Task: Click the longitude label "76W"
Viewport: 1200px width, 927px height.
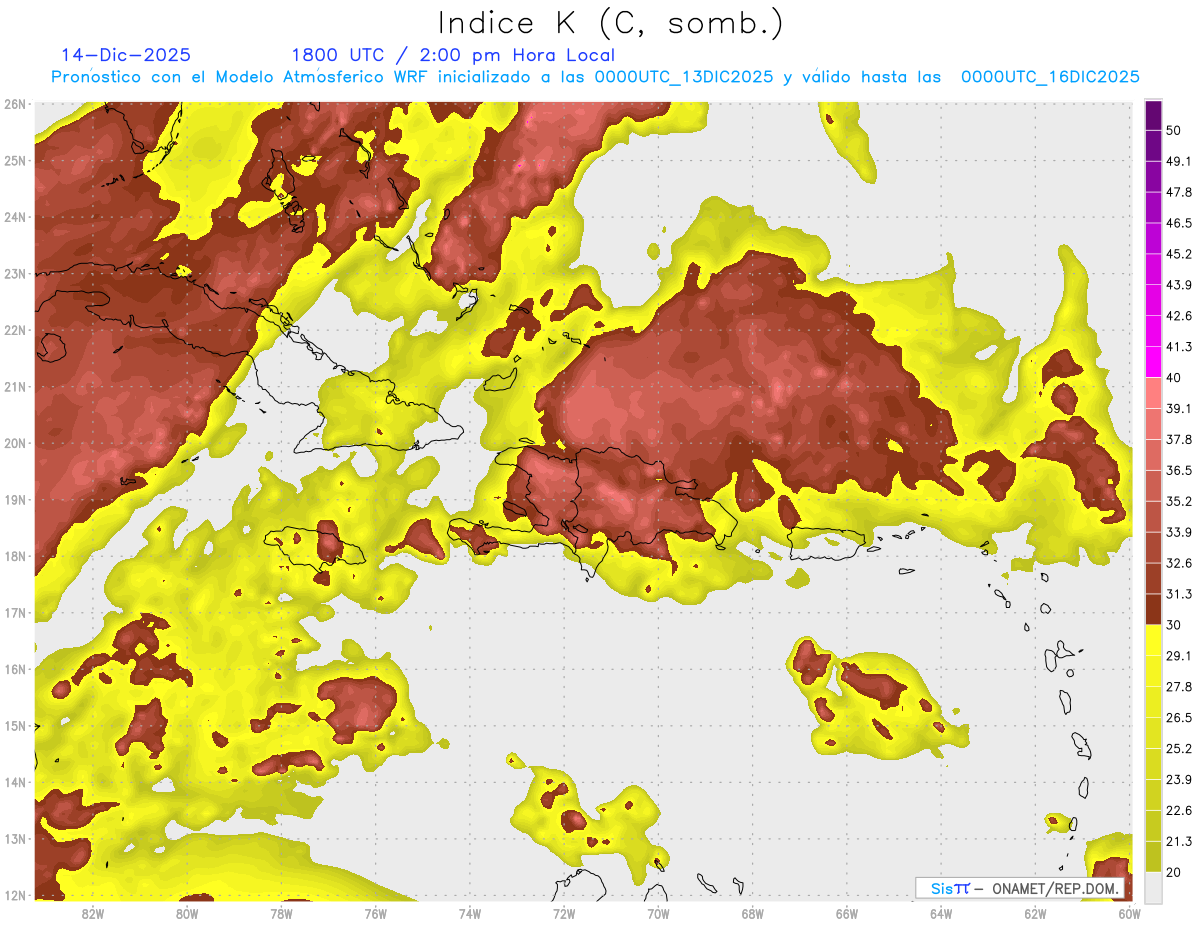Action: [376, 913]
